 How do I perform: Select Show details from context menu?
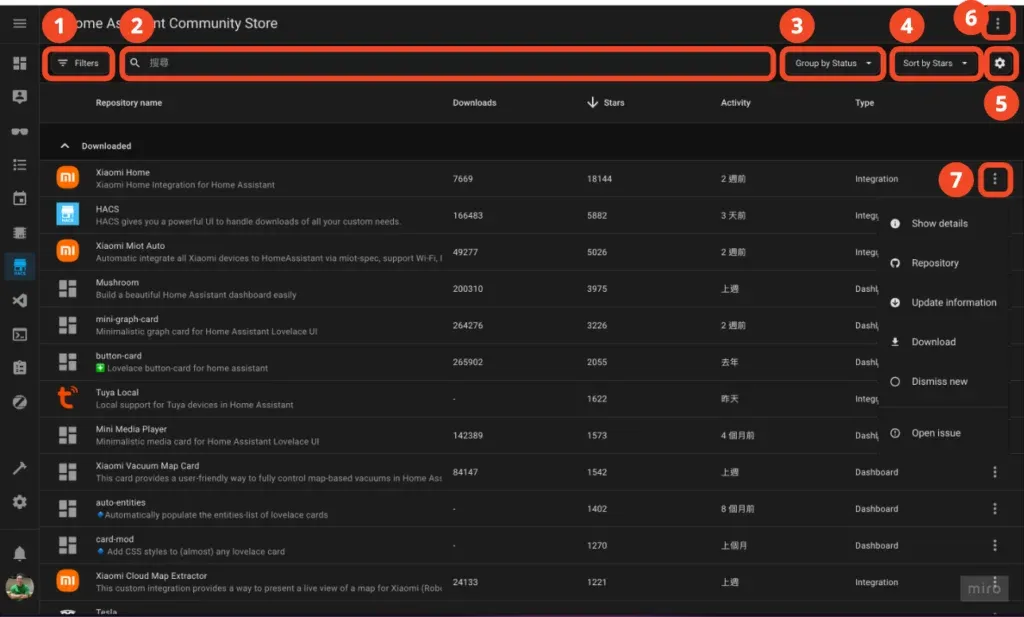939,224
